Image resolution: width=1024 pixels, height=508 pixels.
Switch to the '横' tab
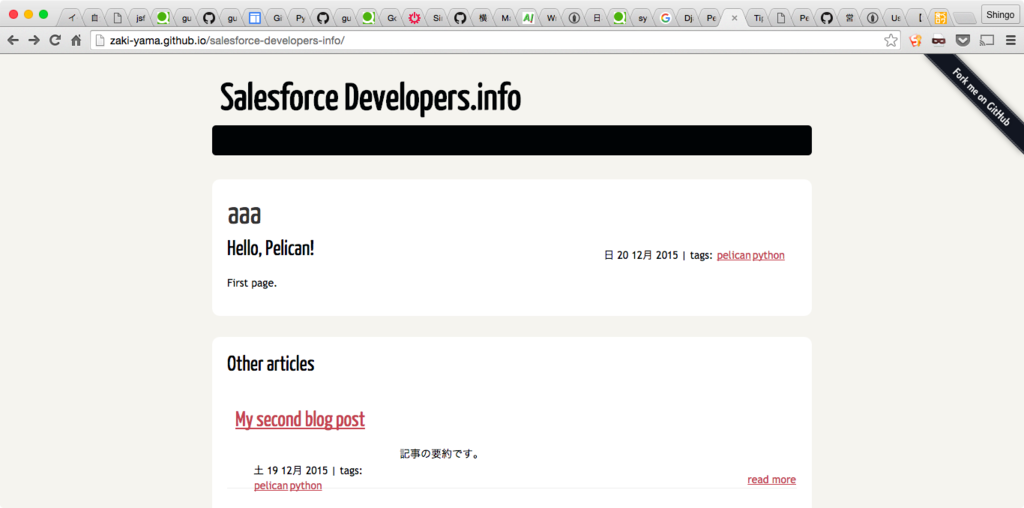tap(483, 18)
